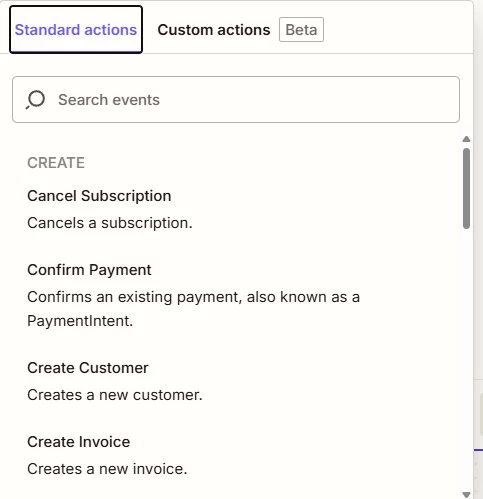Open the Custom actions tab

click(214, 30)
